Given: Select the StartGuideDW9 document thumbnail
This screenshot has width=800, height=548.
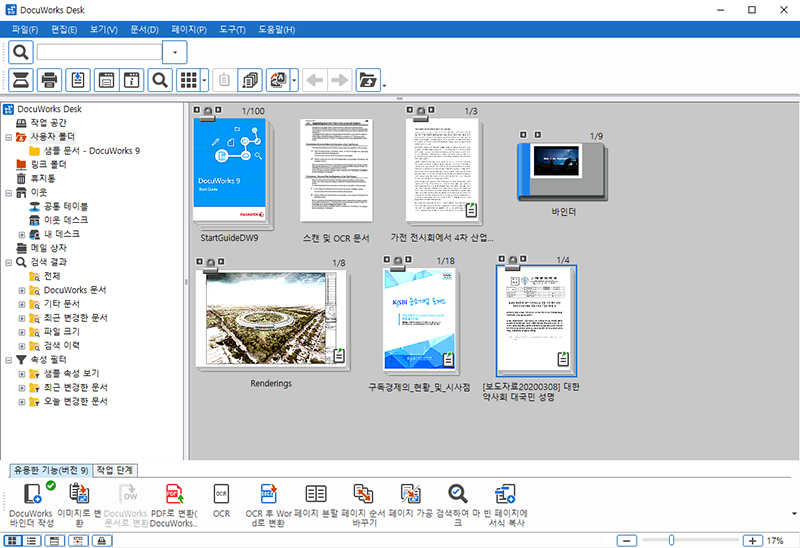Looking at the screenshot, I should (232, 173).
